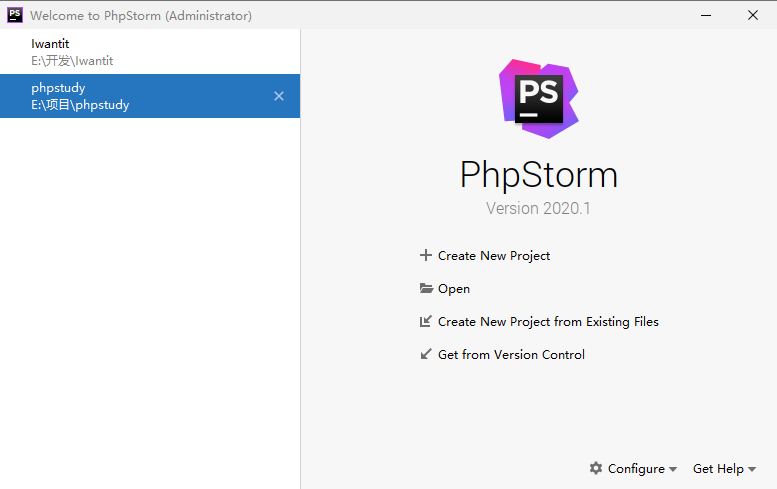Expand the Configure dropdown arrow
The image size is (777, 489).
tap(672, 469)
